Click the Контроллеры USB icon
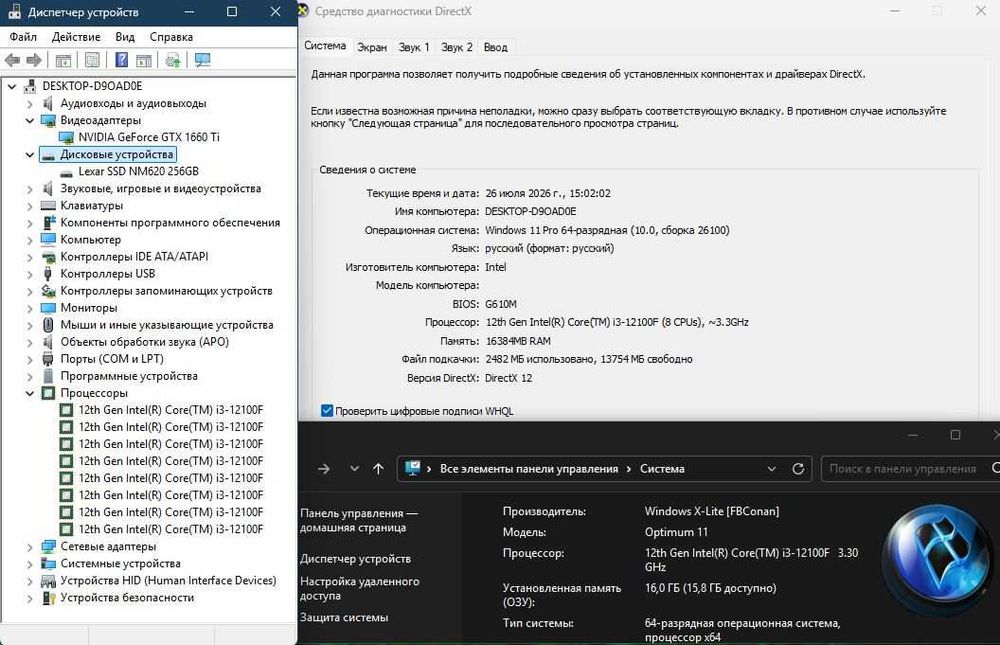 [x=48, y=274]
